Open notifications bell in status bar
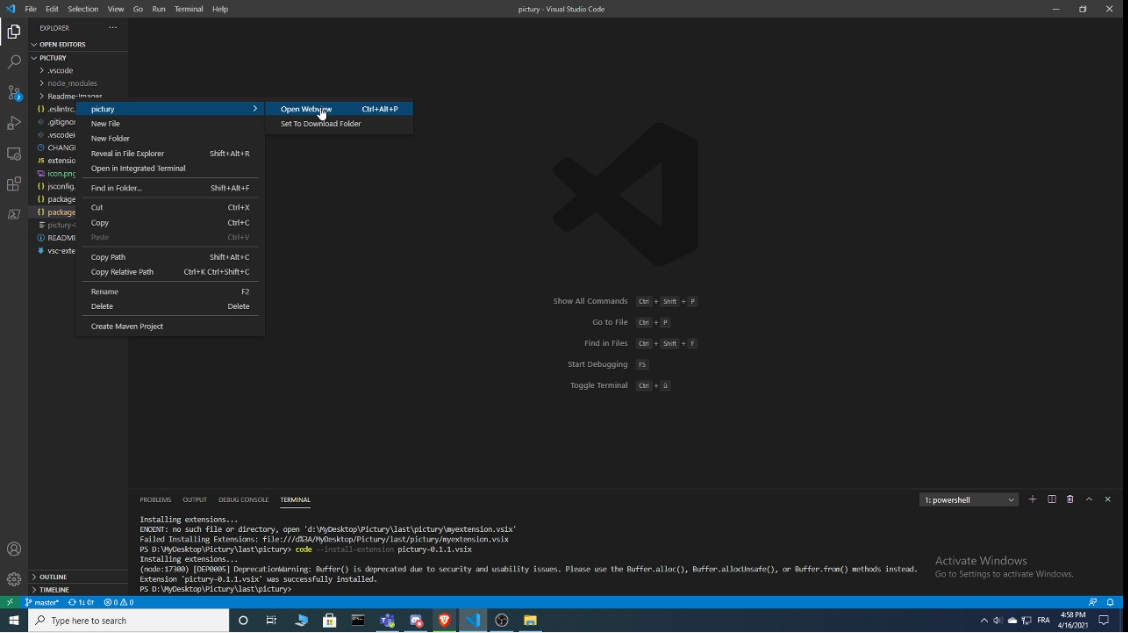This screenshot has height=633, width=1128. (x=1110, y=602)
